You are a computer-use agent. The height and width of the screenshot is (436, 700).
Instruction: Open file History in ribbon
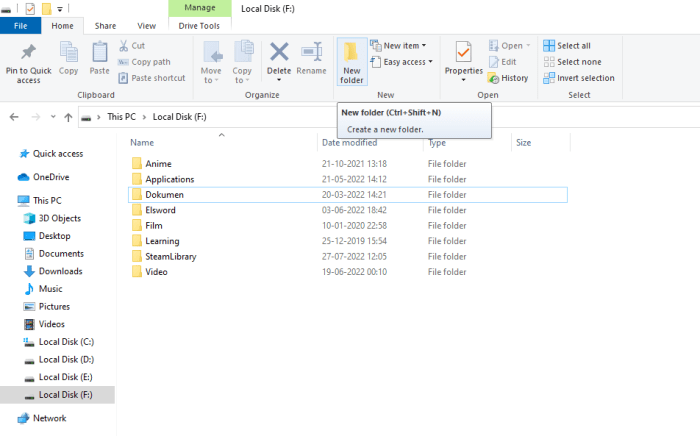(x=508, y=78)
